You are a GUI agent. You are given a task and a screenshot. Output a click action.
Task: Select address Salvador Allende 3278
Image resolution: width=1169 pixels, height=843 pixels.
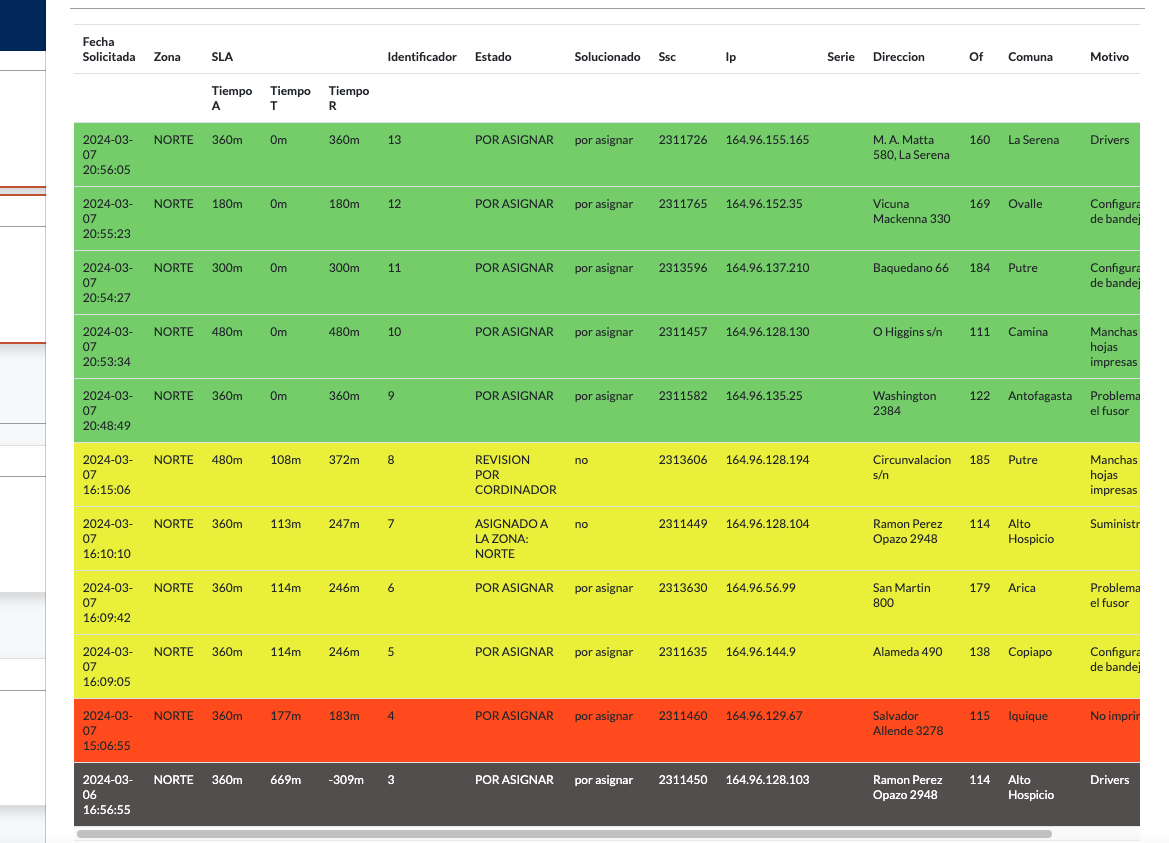tap(909, 723)
